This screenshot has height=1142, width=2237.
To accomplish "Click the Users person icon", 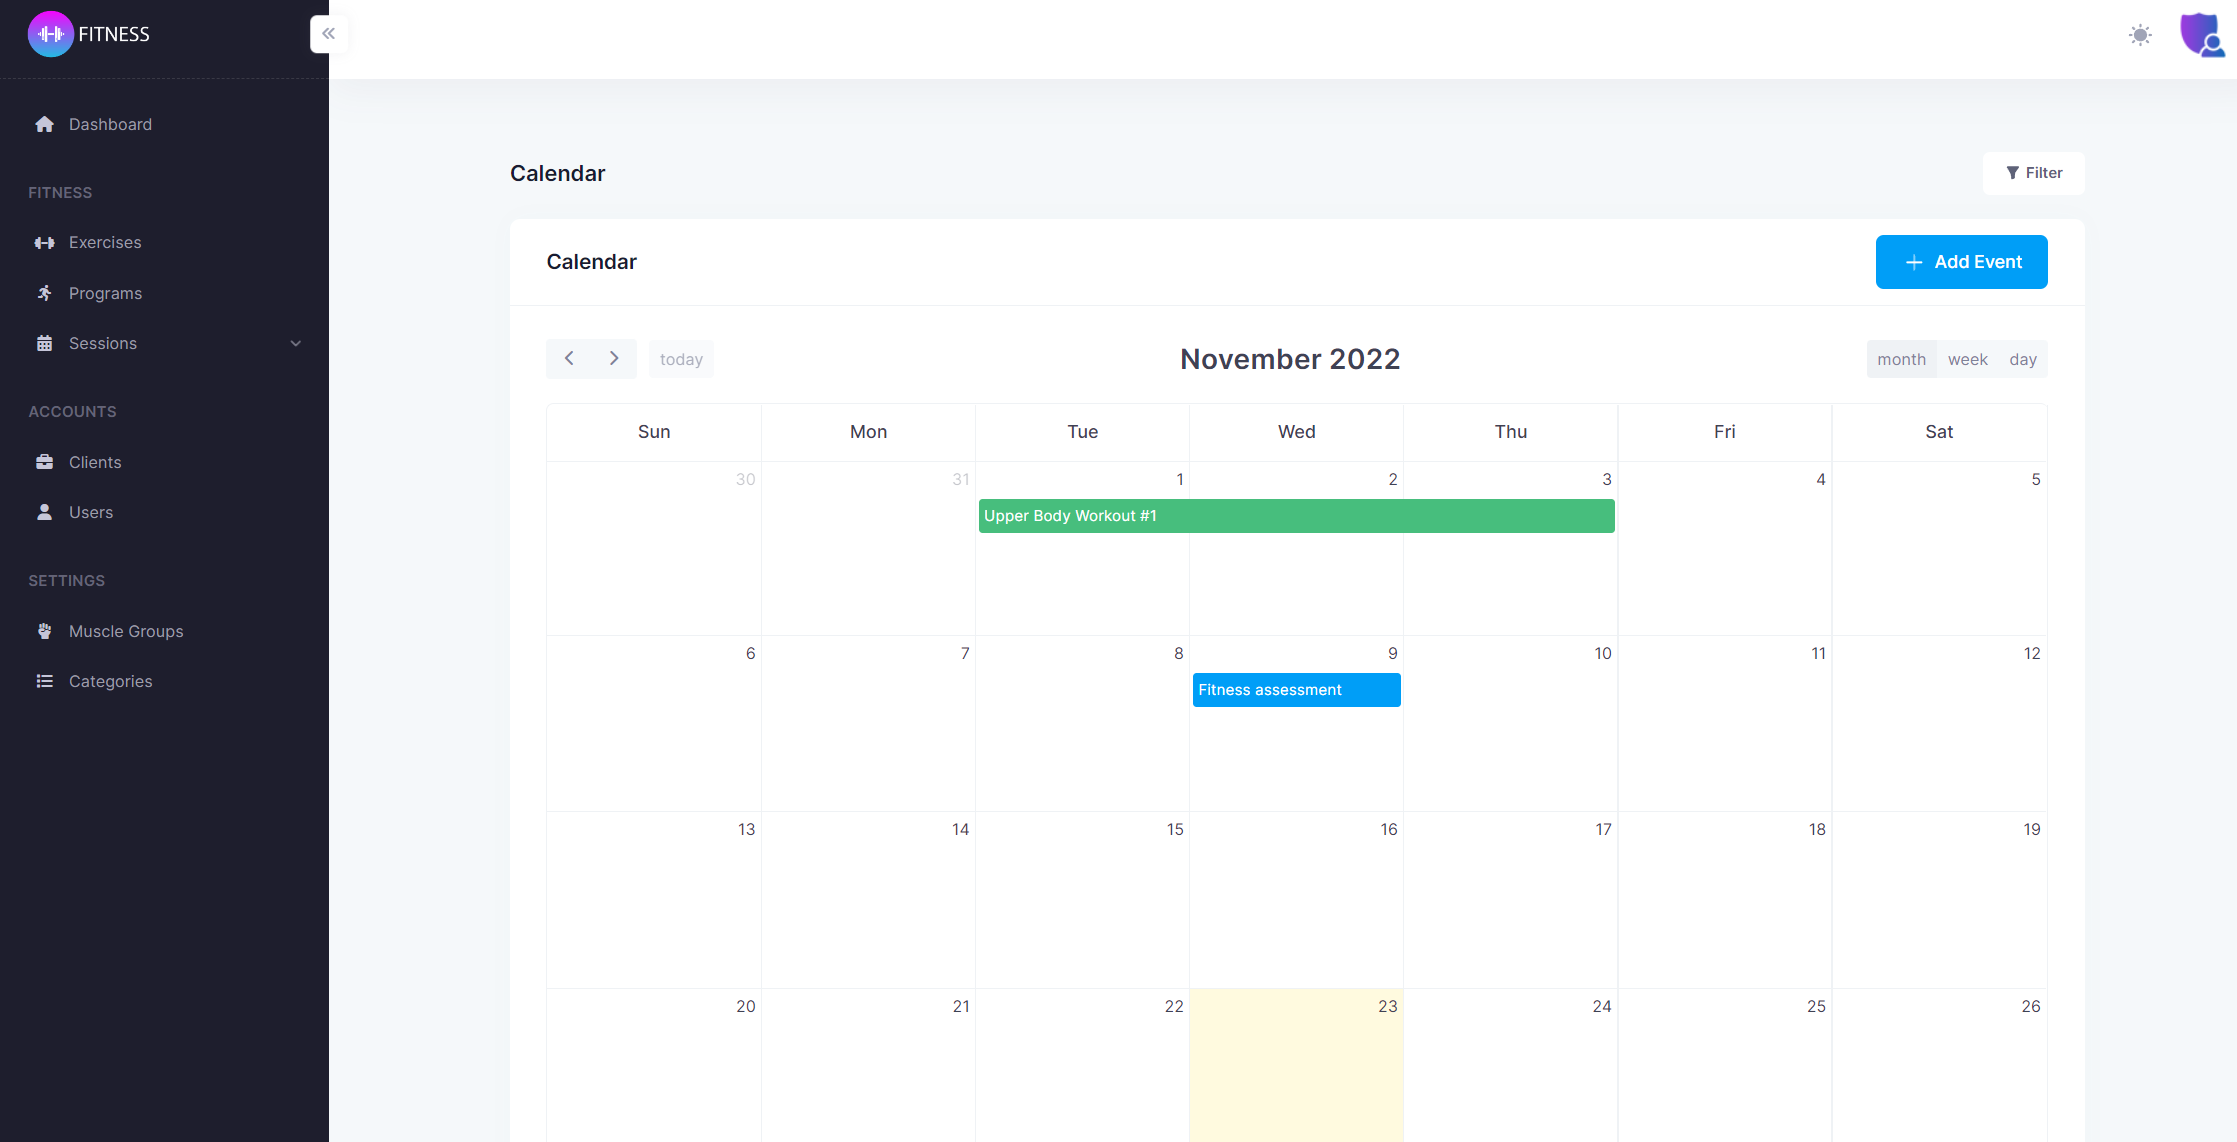I will [x=44, y=512].
